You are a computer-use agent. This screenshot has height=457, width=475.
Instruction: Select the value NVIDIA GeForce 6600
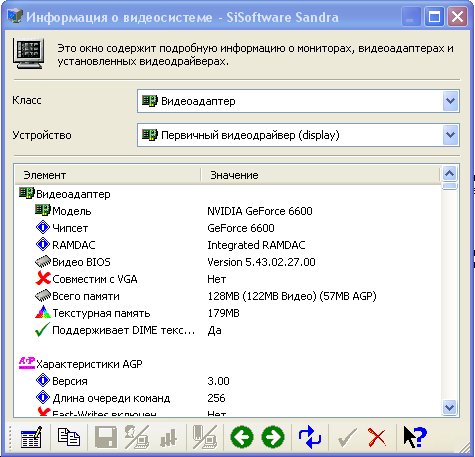click(260, 211)
